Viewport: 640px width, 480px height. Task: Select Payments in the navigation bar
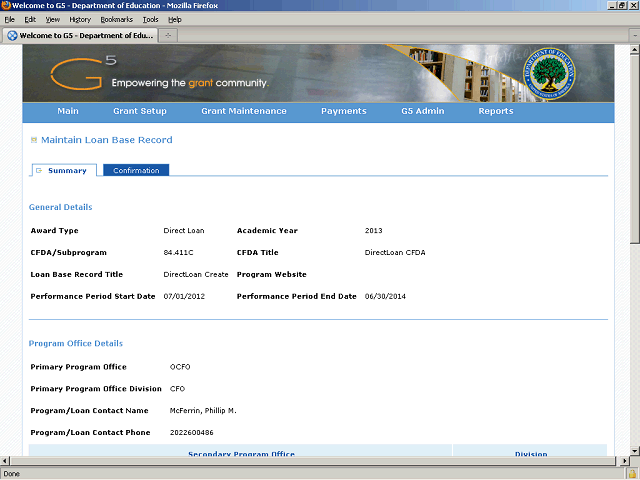344,111
